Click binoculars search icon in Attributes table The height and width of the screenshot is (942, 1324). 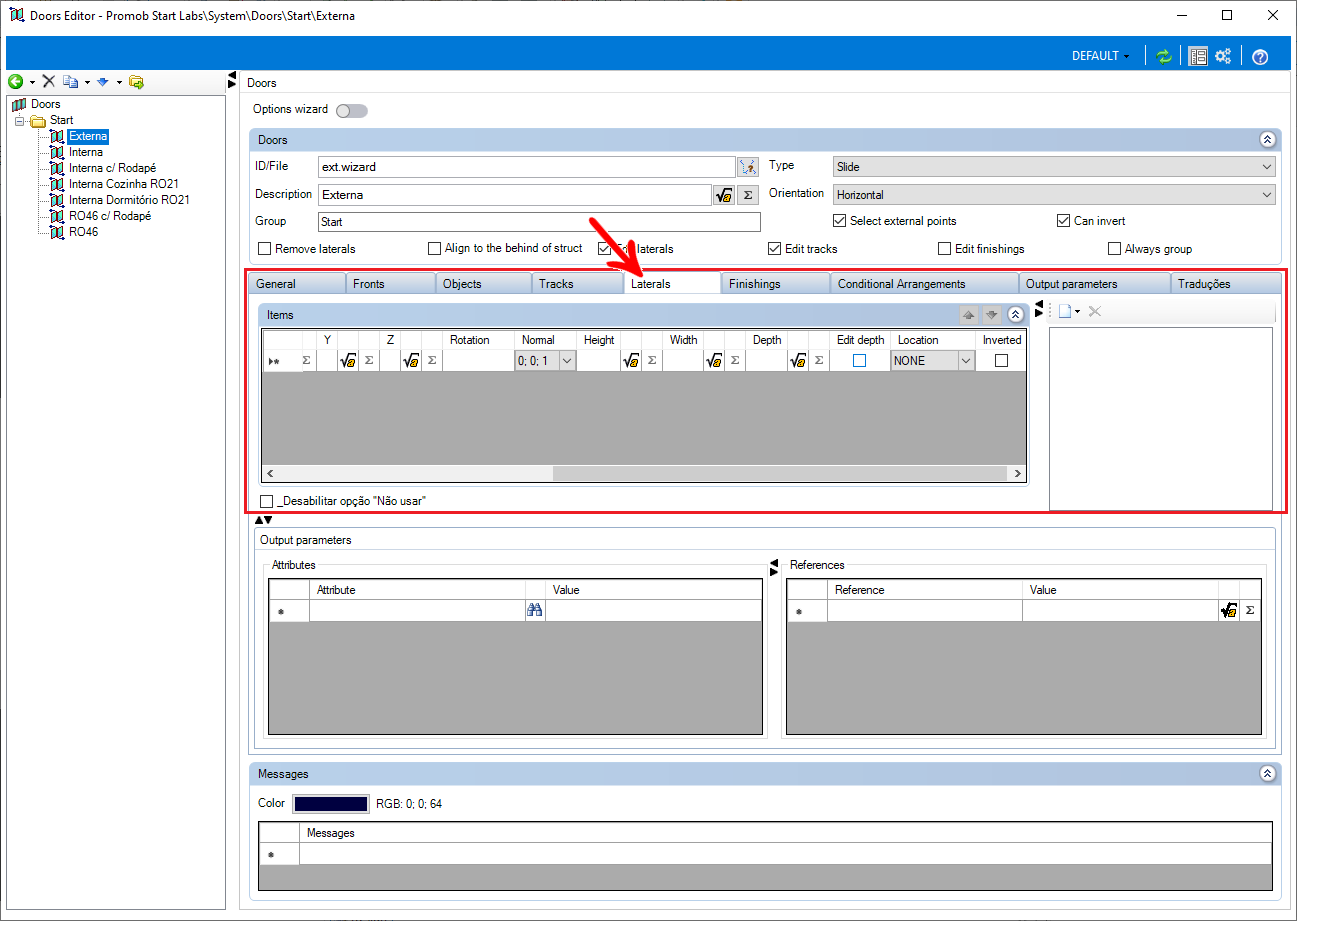tap(535, 610)
